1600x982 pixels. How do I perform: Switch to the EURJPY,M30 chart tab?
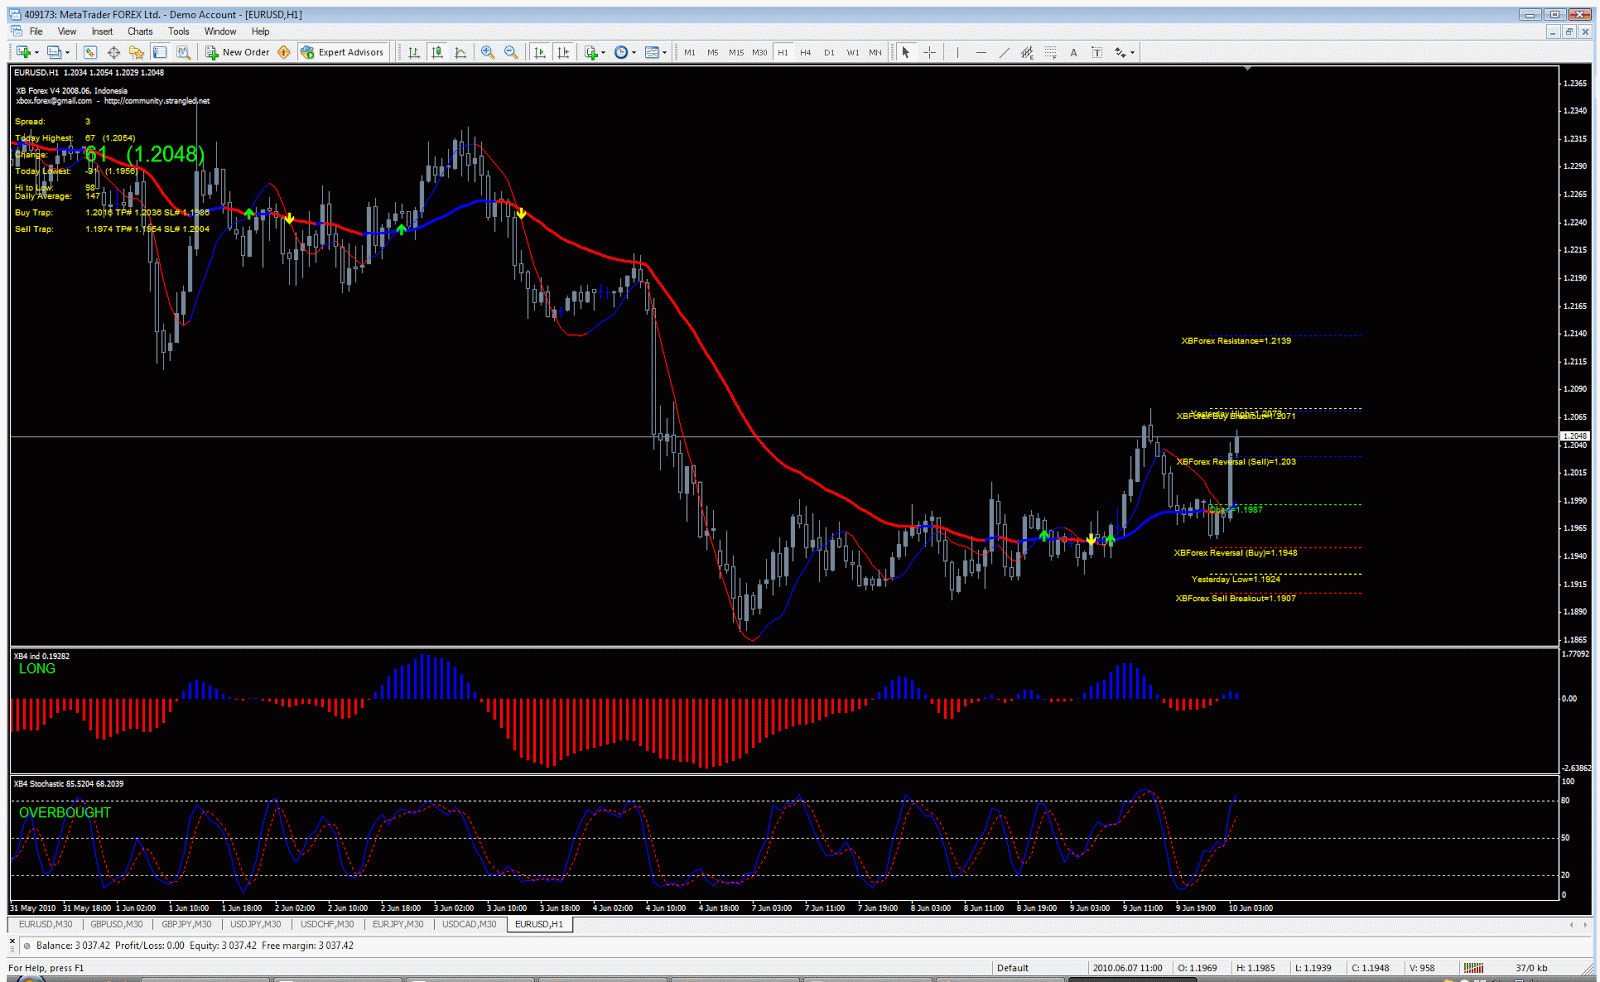[398, 924]
